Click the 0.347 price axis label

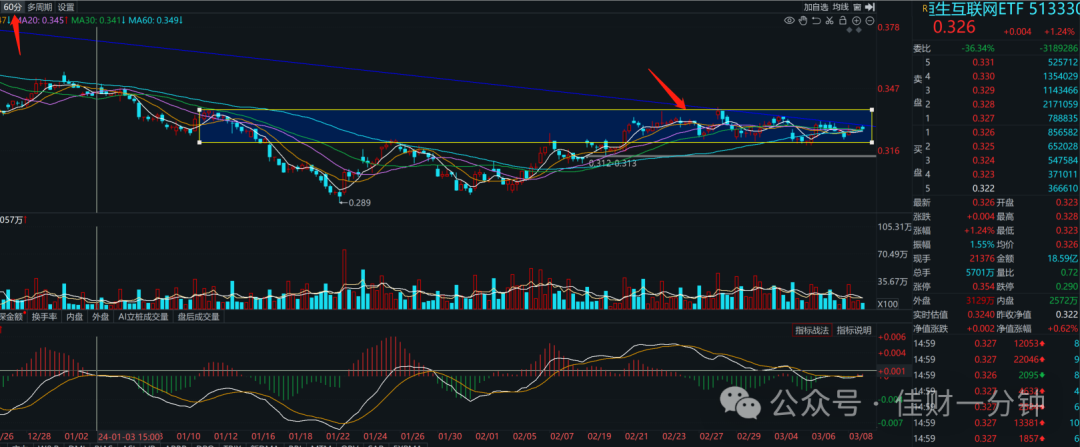(889, 89)
